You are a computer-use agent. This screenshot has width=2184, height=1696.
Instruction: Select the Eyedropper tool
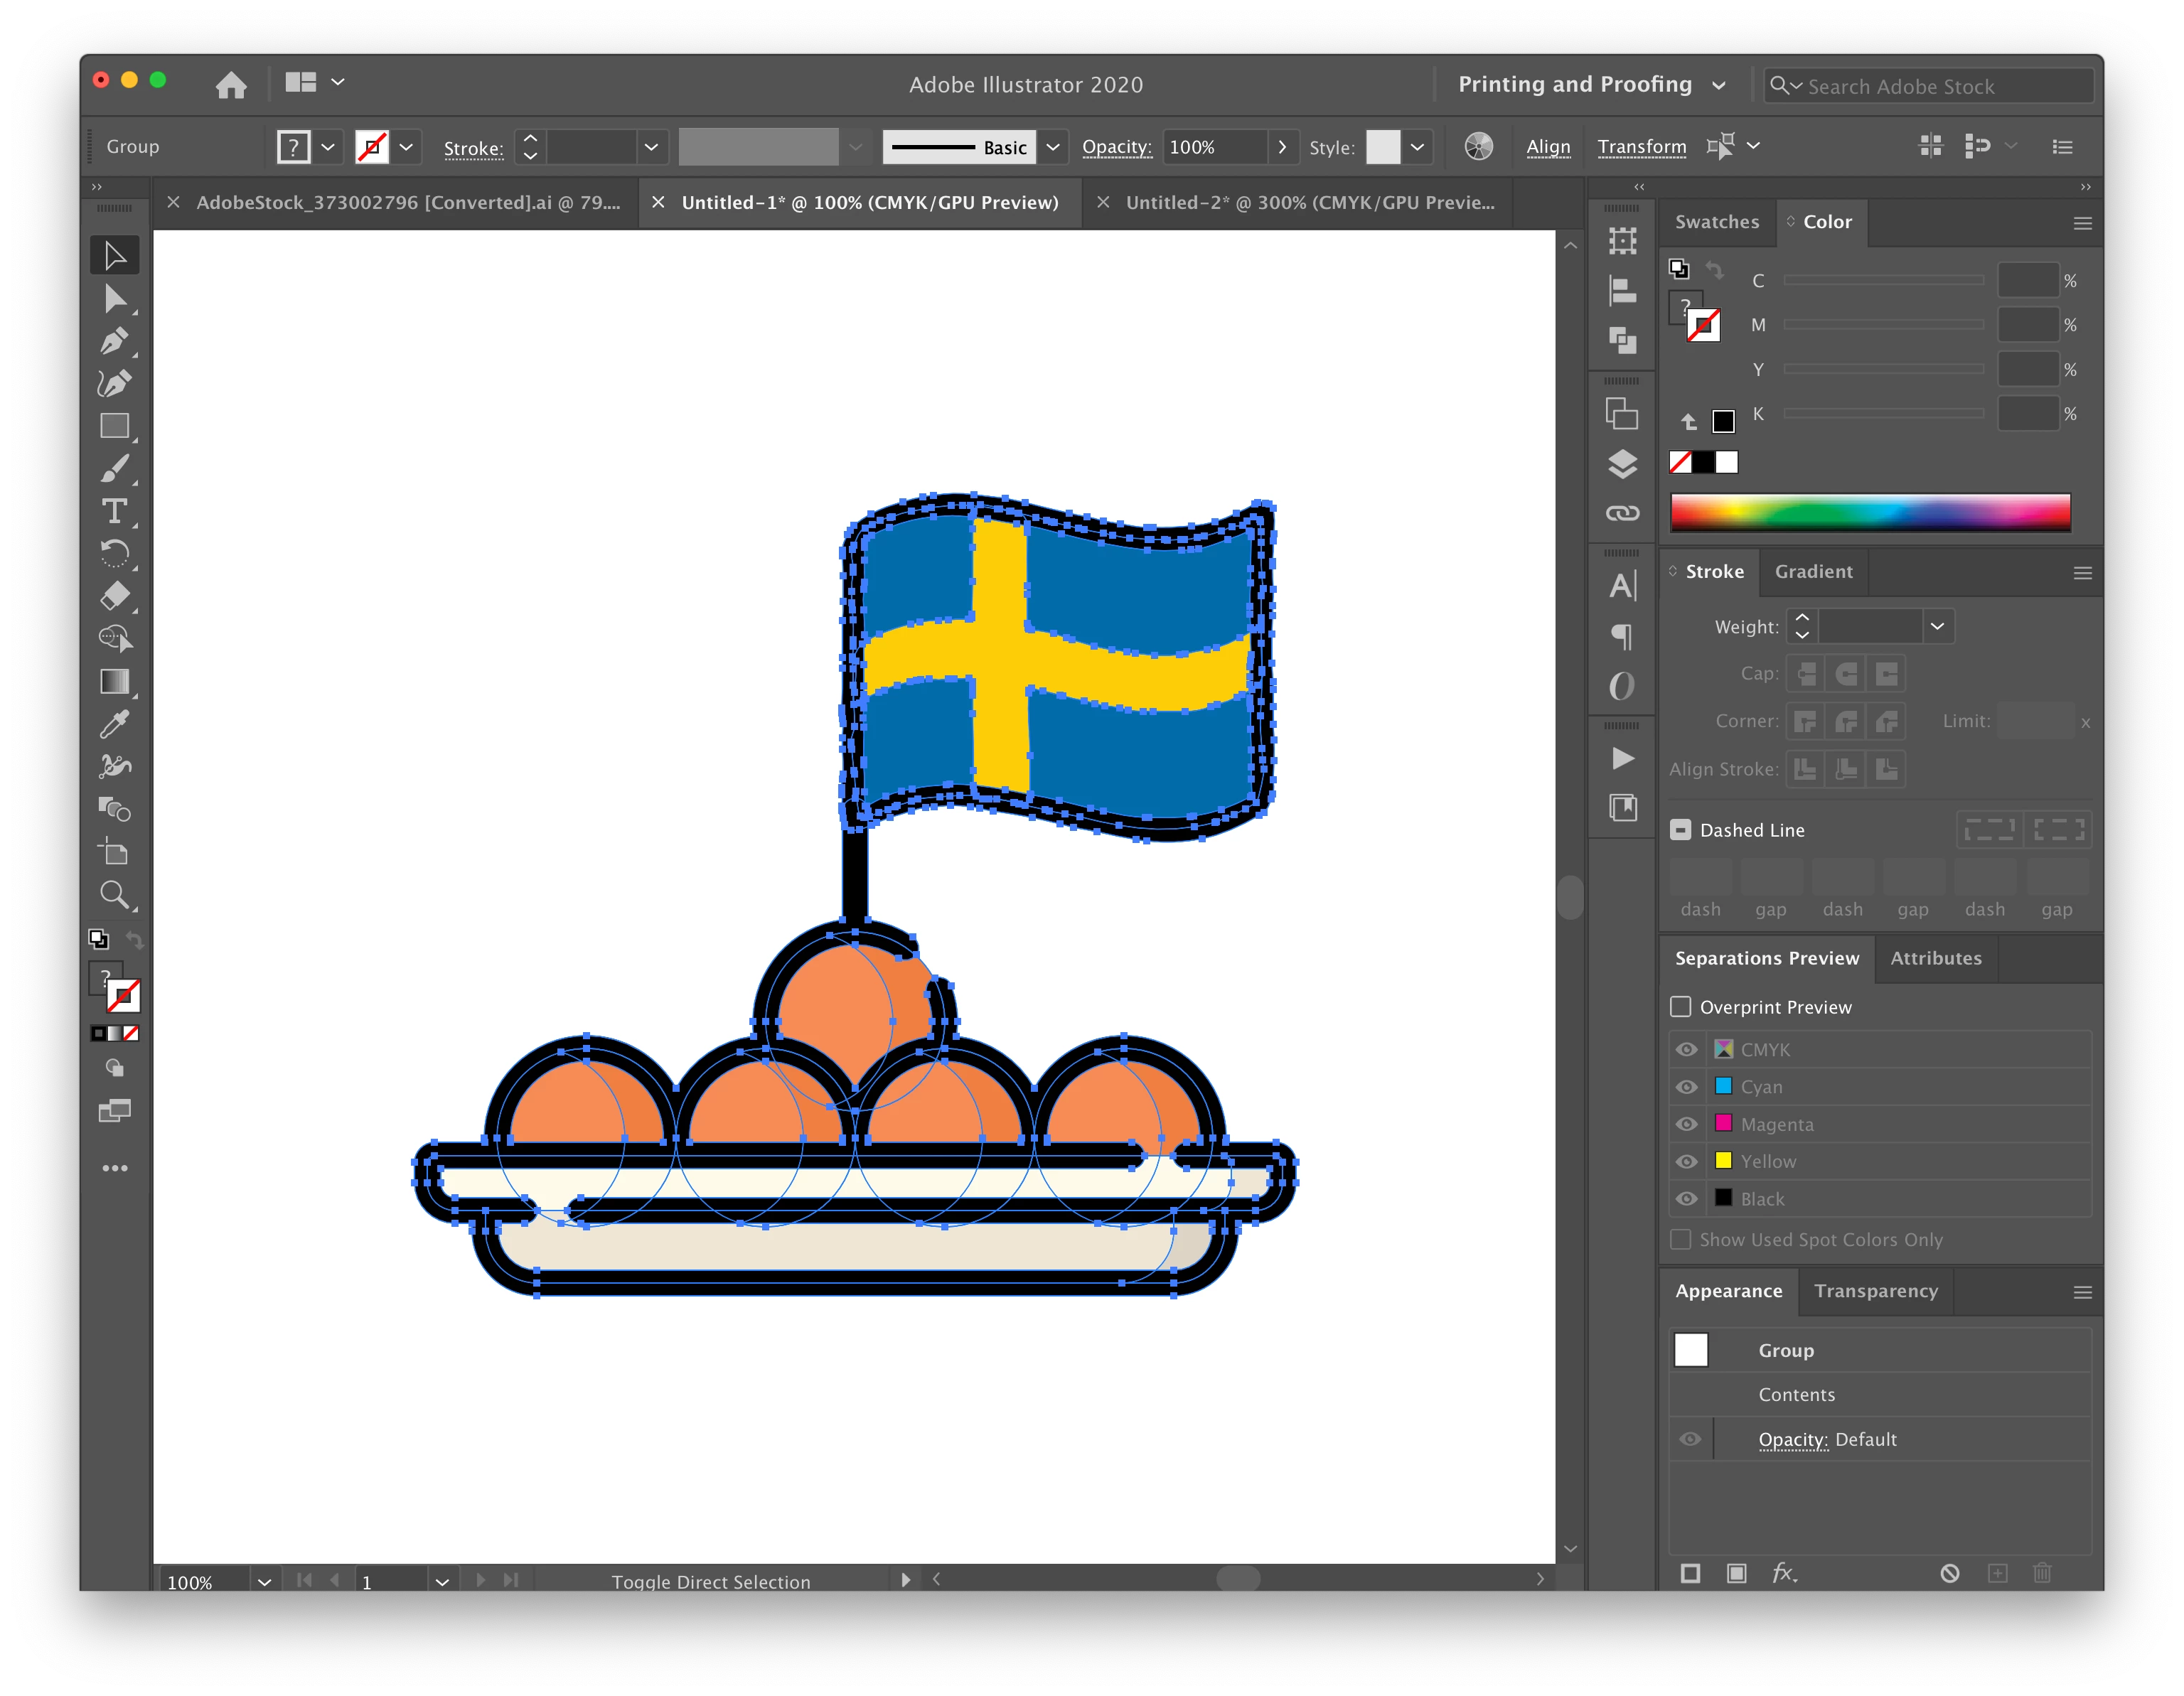[114, 724]
